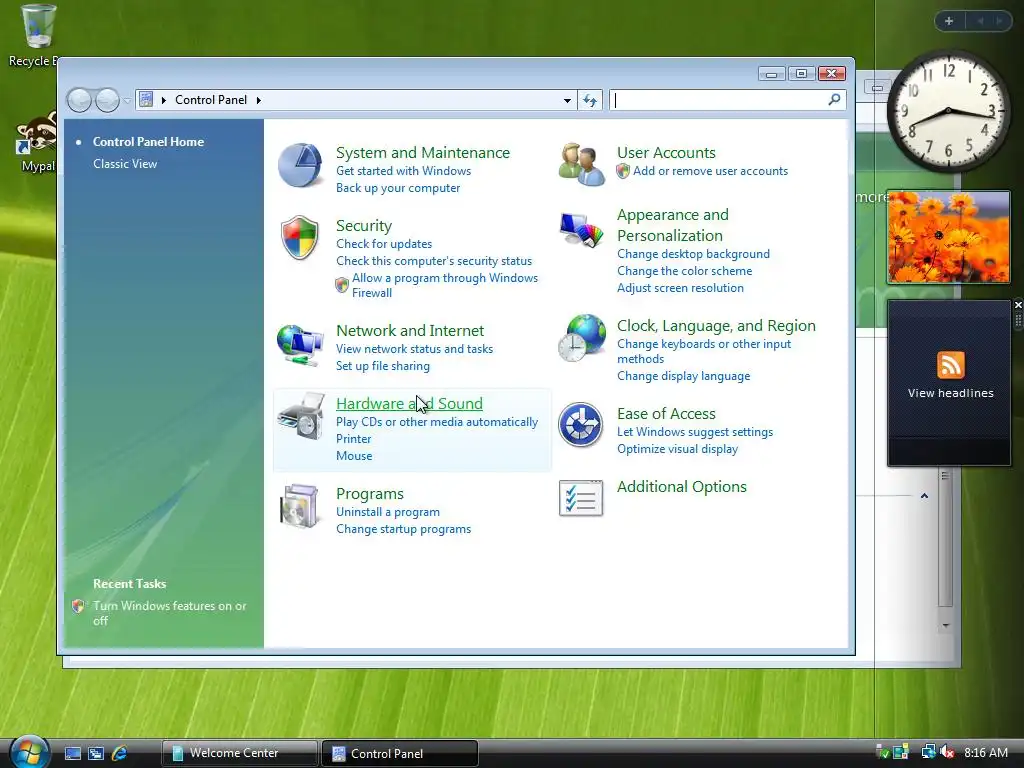The width and height of the screenshot is (1024, 768).
Task: Click the Security shield icon
Action: [300, 238]
